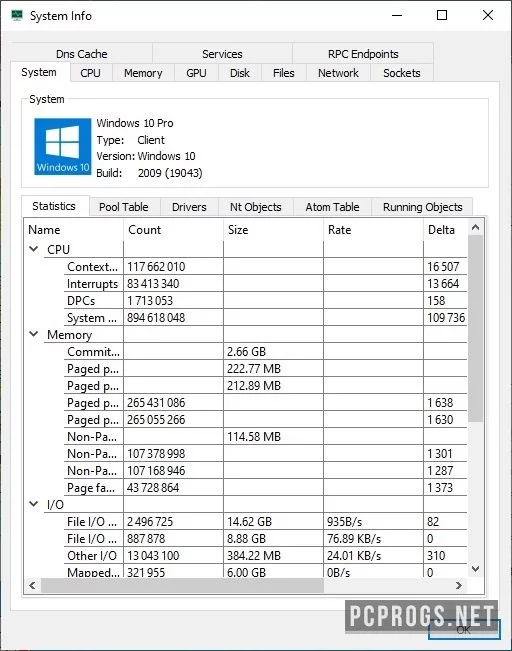Select the Statistics sub-tab

point(54,206)
